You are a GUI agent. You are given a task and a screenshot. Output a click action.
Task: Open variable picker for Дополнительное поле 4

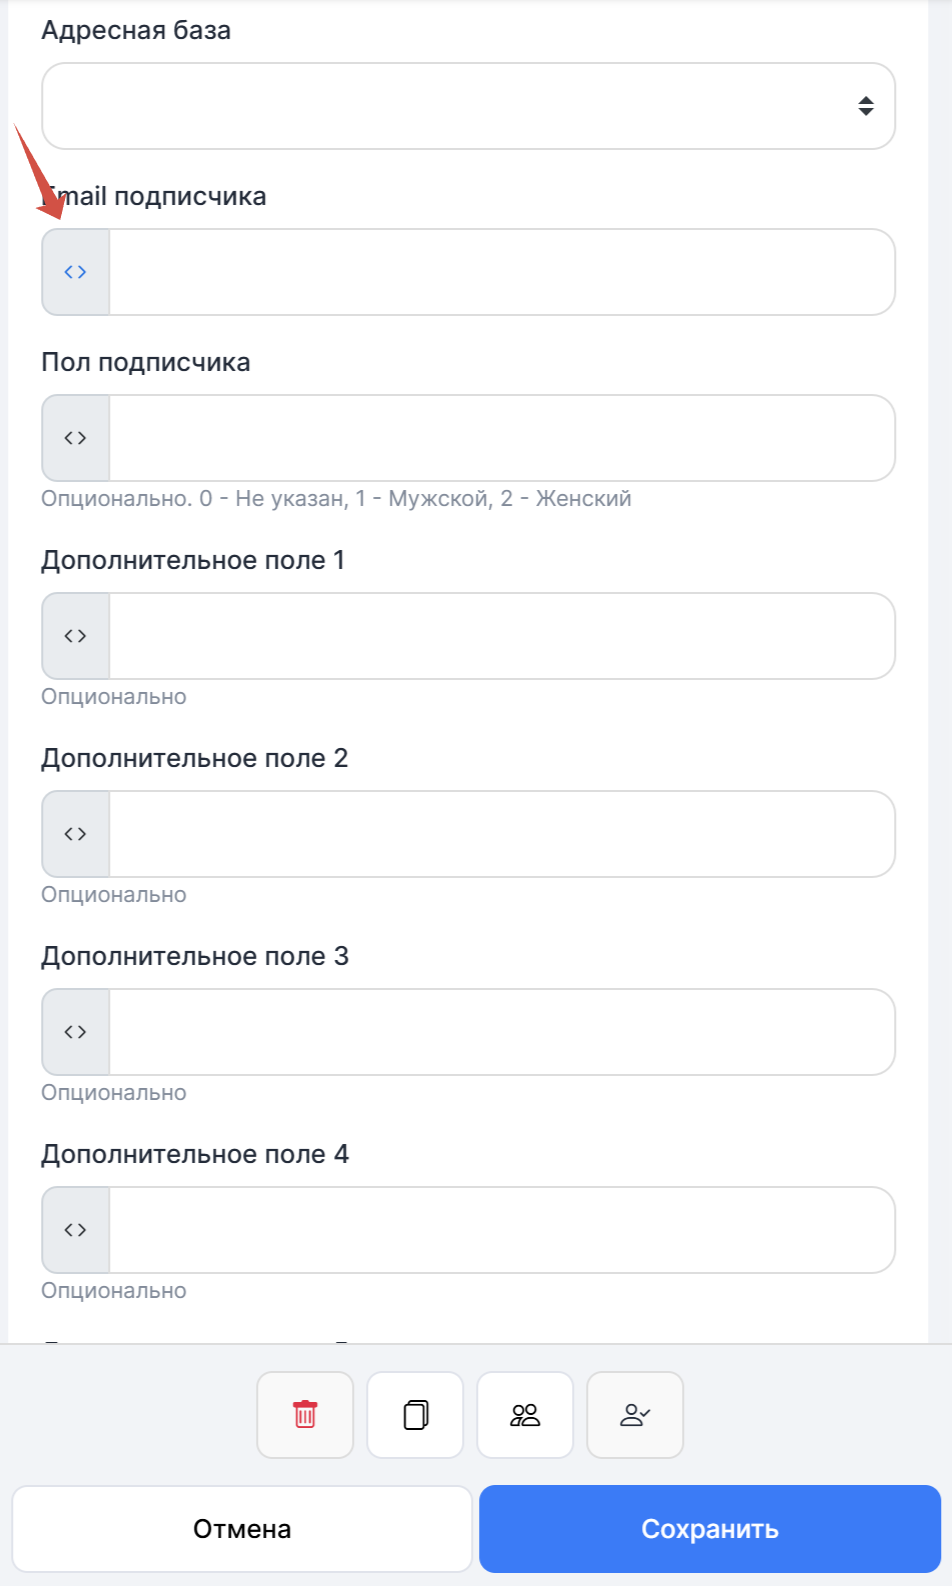pos(76,1230)
